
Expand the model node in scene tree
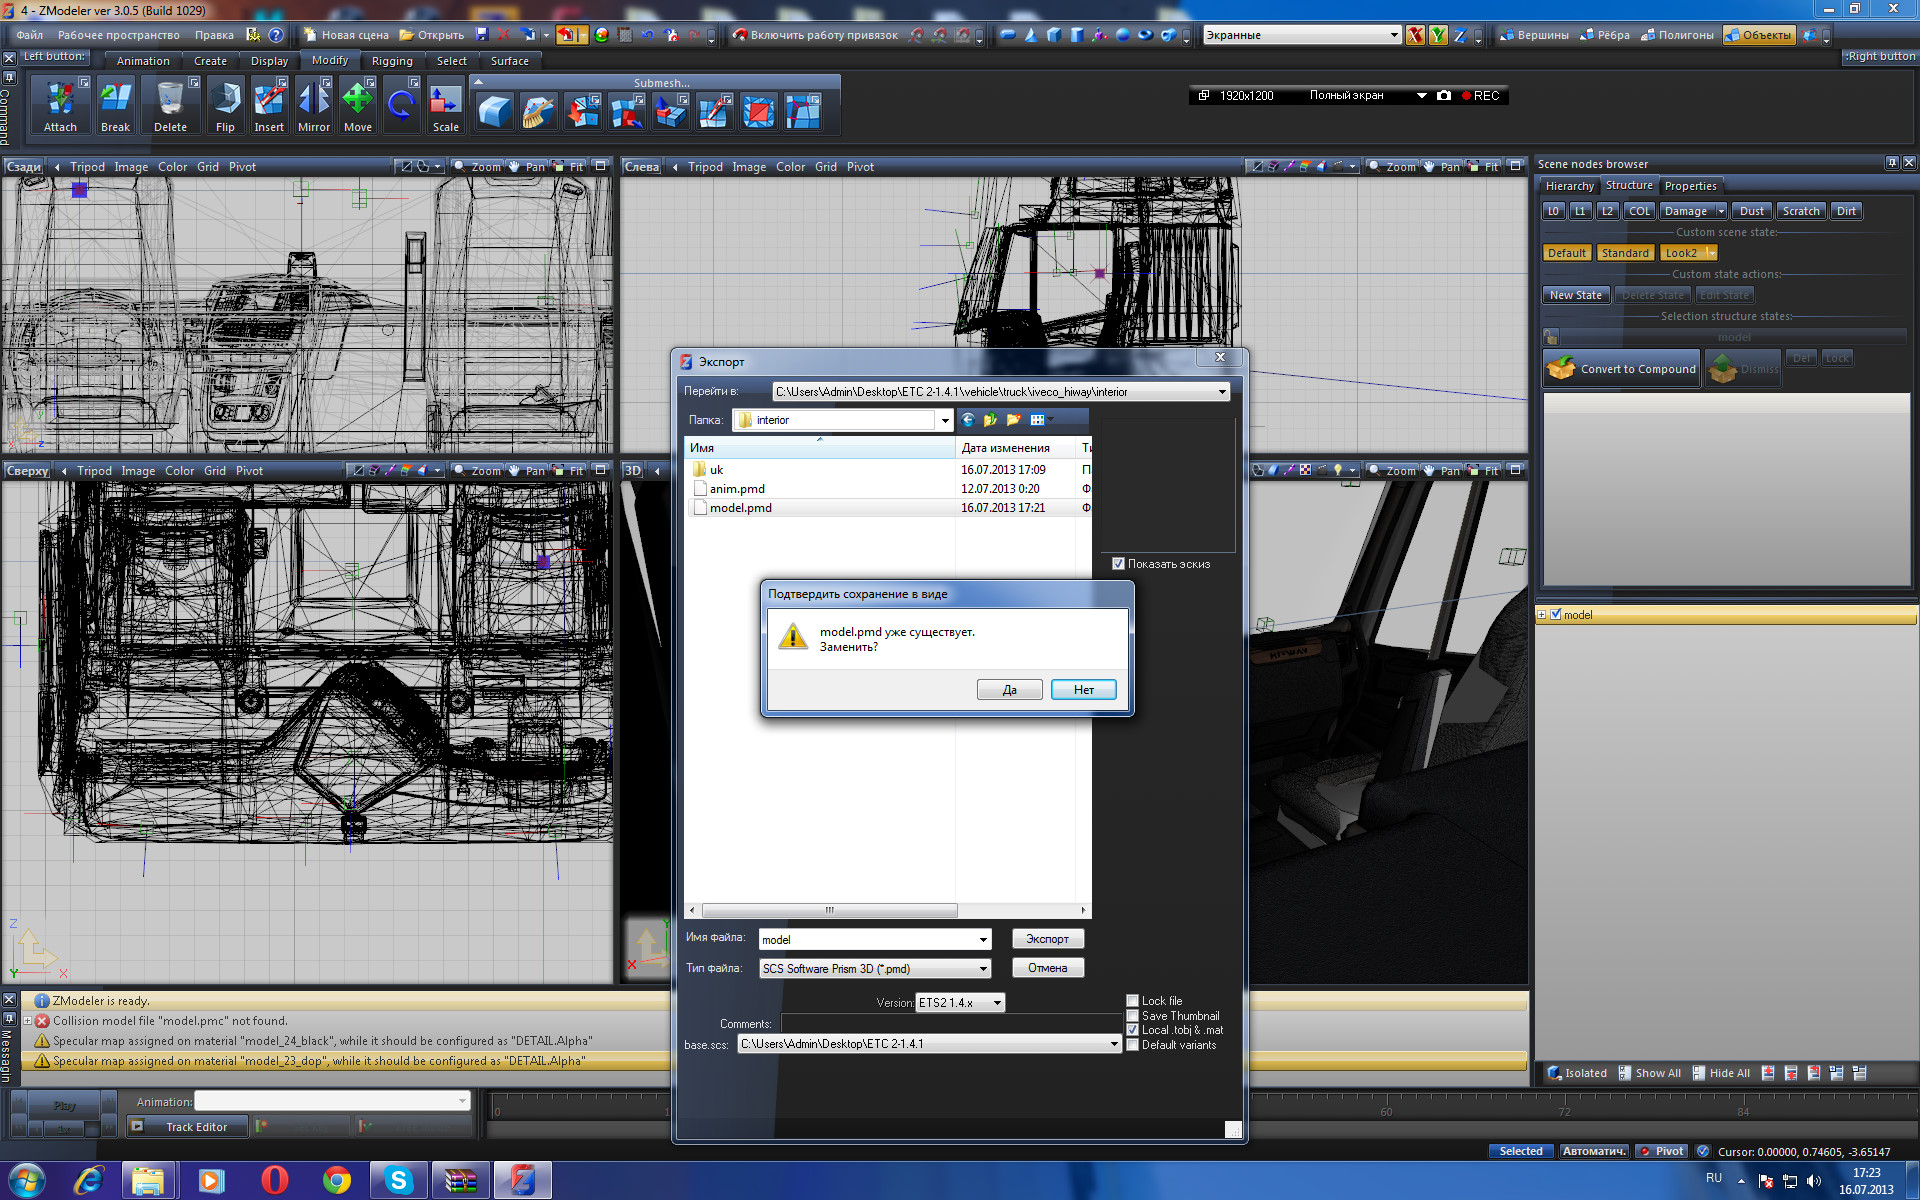pyautogui.click(x=1541, y=615)
